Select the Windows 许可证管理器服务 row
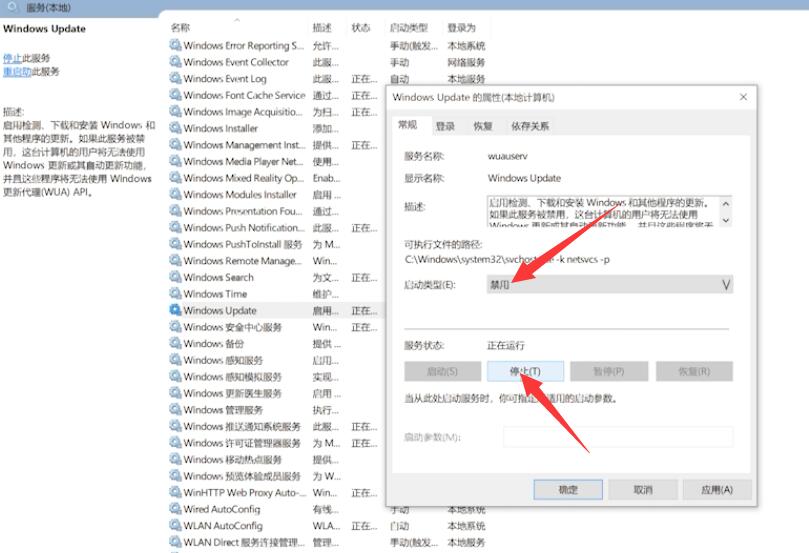 276,443
